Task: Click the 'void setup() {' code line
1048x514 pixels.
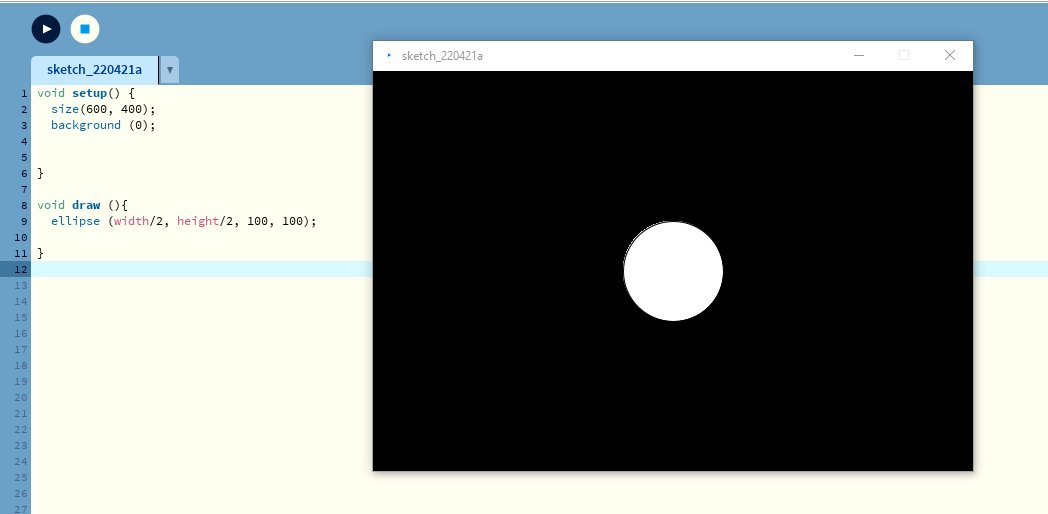Action: pyautogui.click(x=86, y=93)
